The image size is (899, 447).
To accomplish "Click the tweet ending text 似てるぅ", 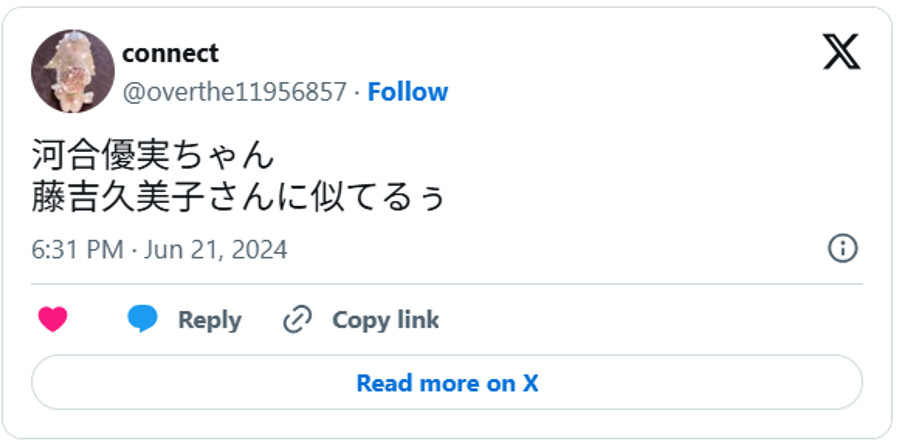I will click(x=391, y=197).
